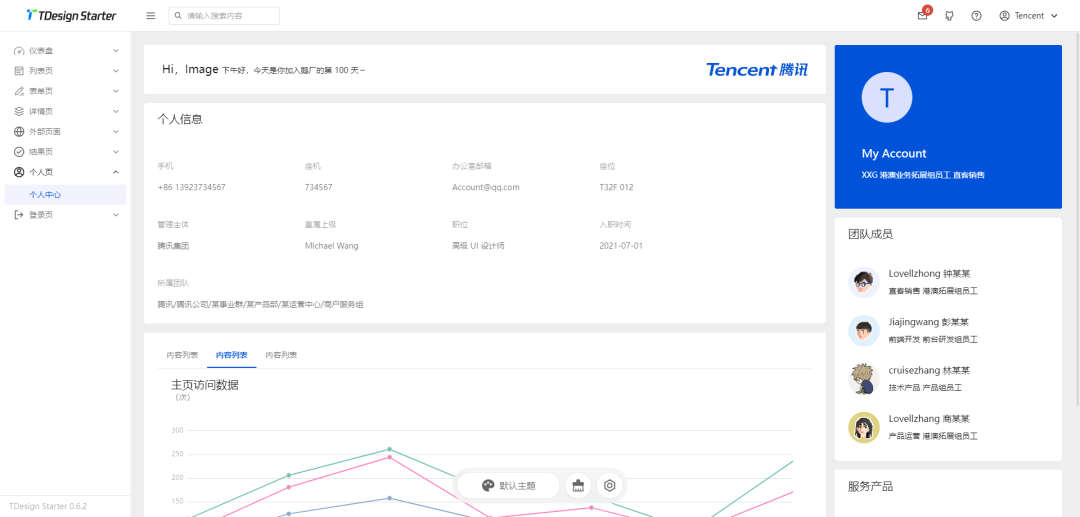Click Jiajingwang 彭某某 avatar
This screenshot has height=517, width=1080.
point(864,330)
